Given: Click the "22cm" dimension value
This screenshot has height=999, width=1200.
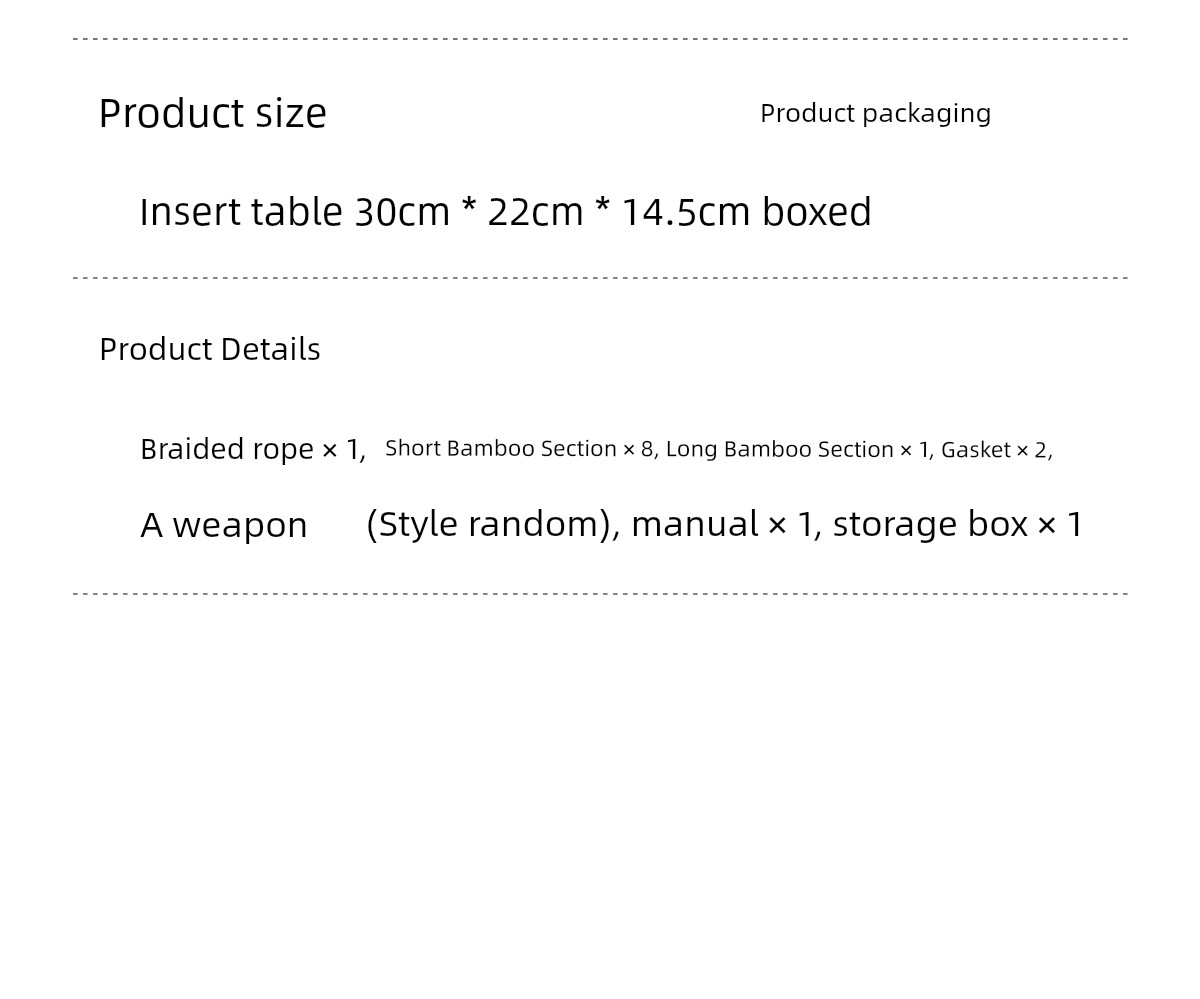Looking at the screenshot, I should pyautogui.click(x=535, y=212).
